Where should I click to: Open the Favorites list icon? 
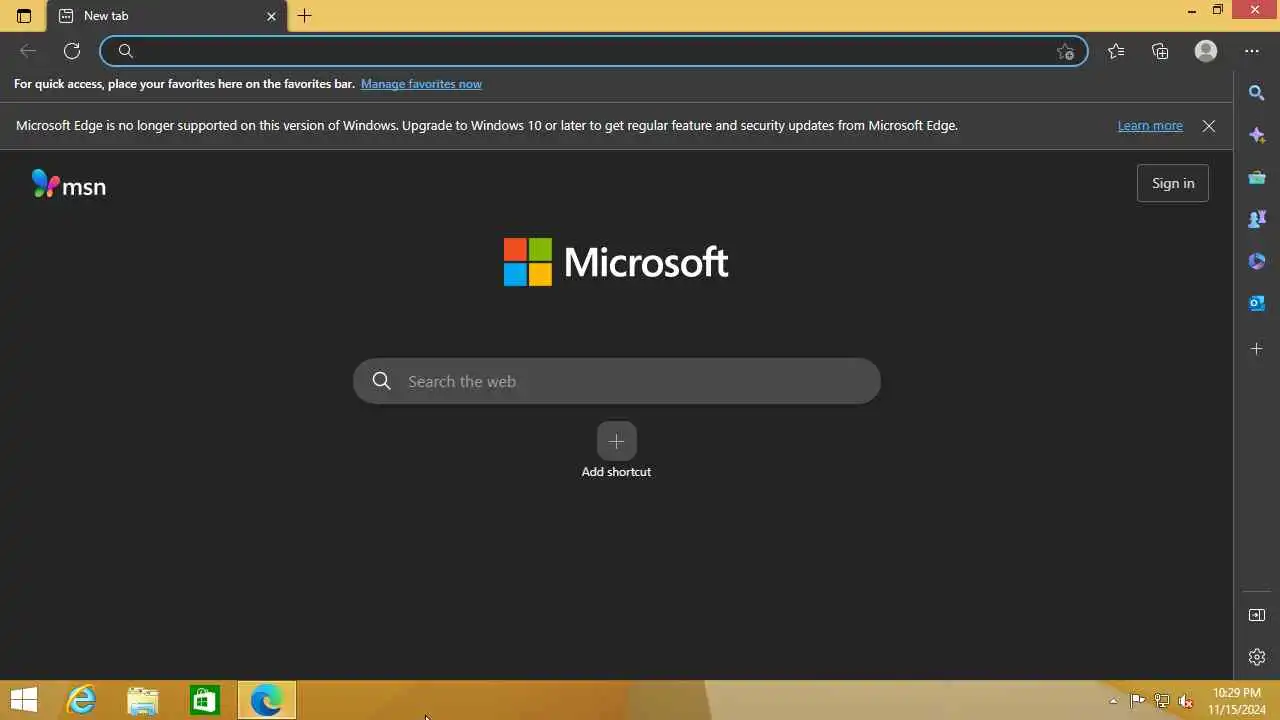pyautogui.click(x=1116, y=51)
